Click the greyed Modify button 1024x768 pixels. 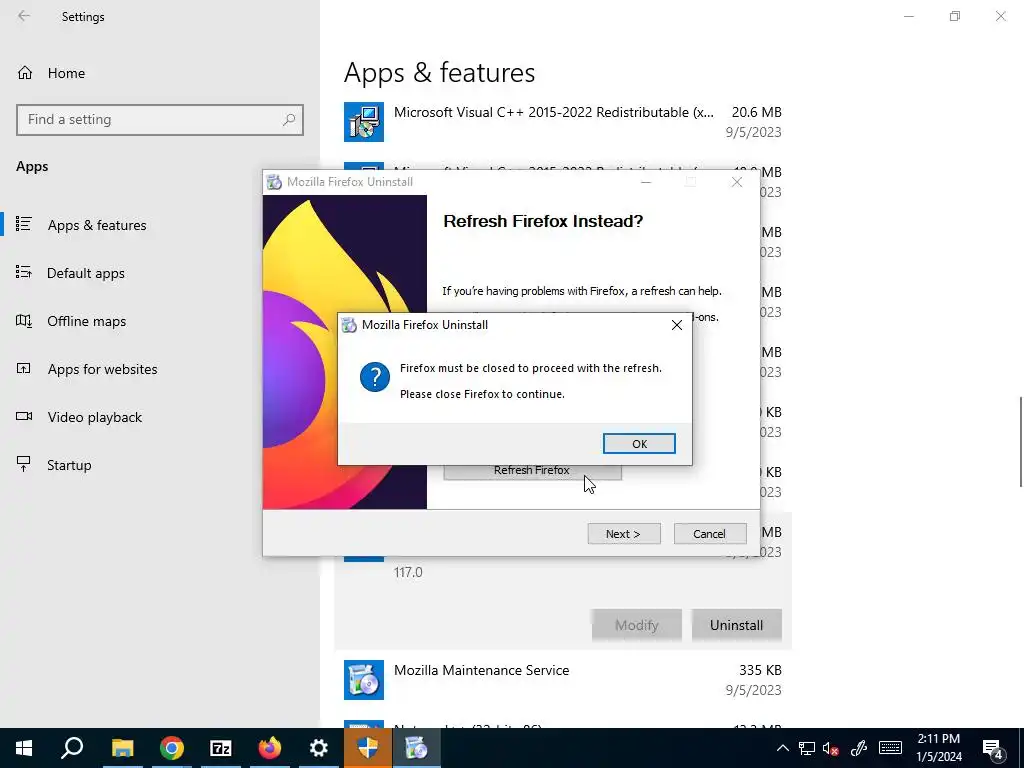[x=637, y=625]
